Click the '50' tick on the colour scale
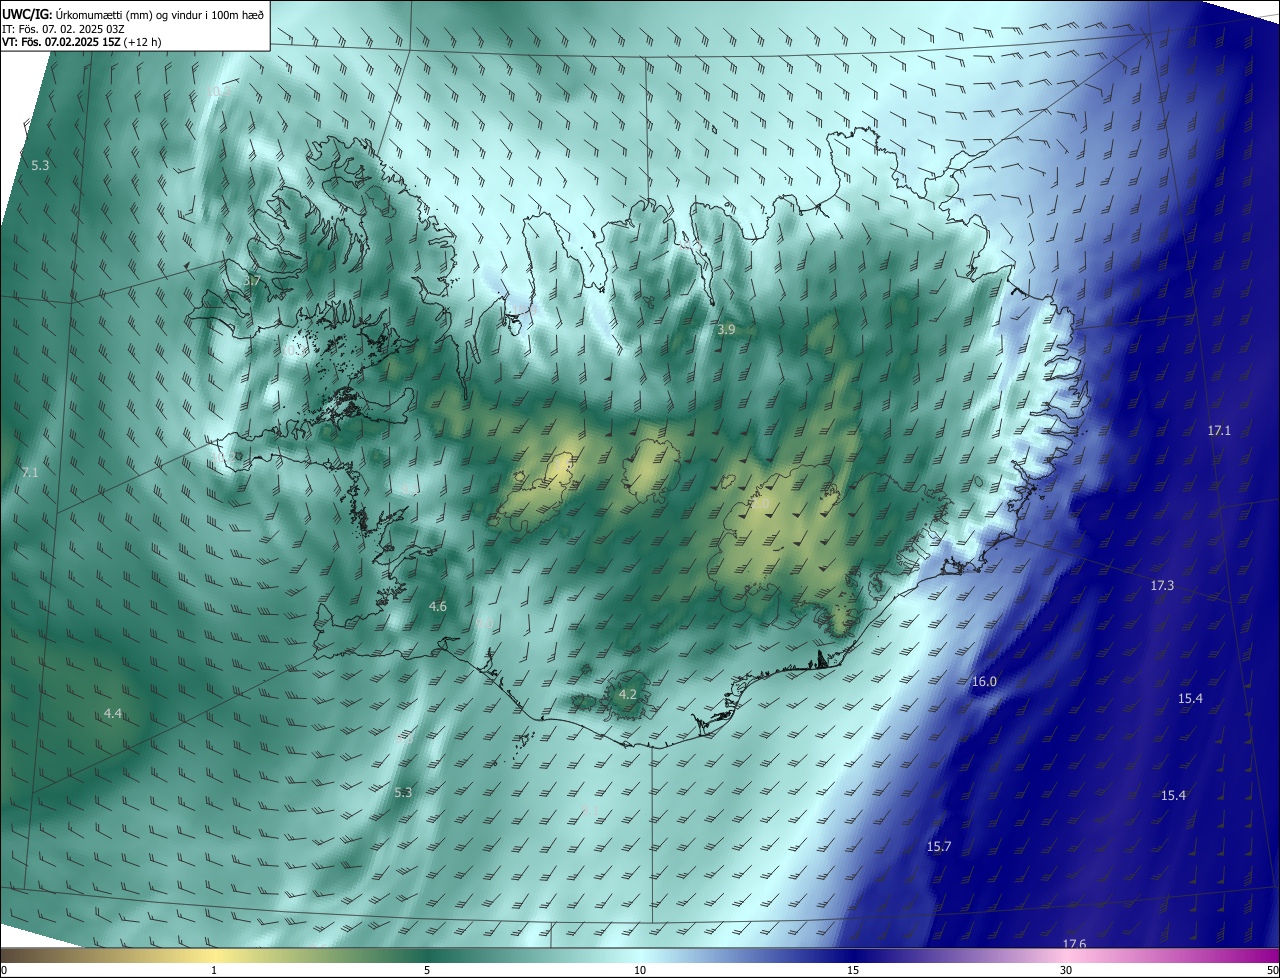This screenshot has width=1280, height=978. coord(1272,971)
